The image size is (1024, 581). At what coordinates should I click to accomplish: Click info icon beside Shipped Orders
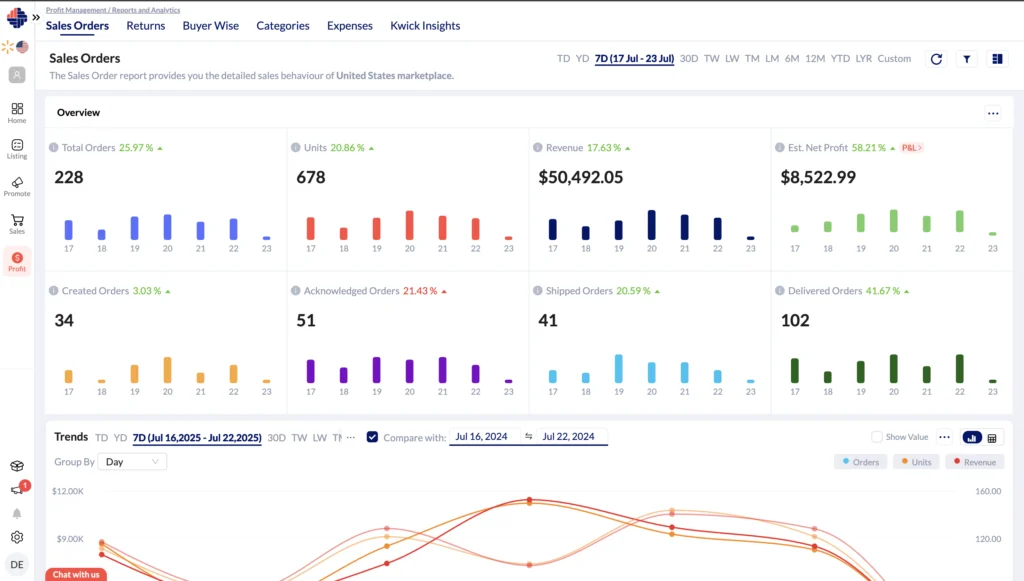tap(537, 290)
